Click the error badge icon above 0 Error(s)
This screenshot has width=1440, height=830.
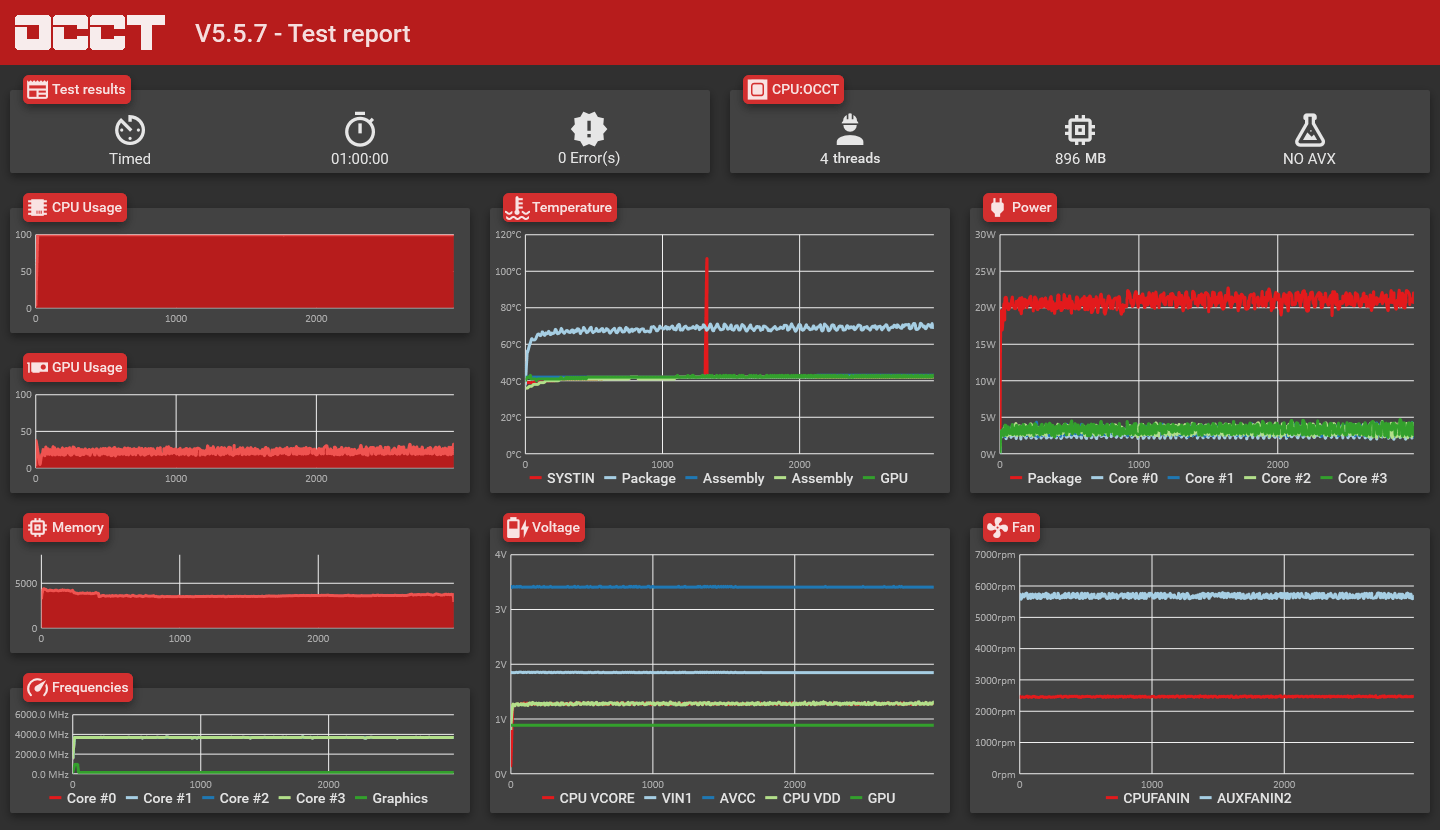[589, 129]
